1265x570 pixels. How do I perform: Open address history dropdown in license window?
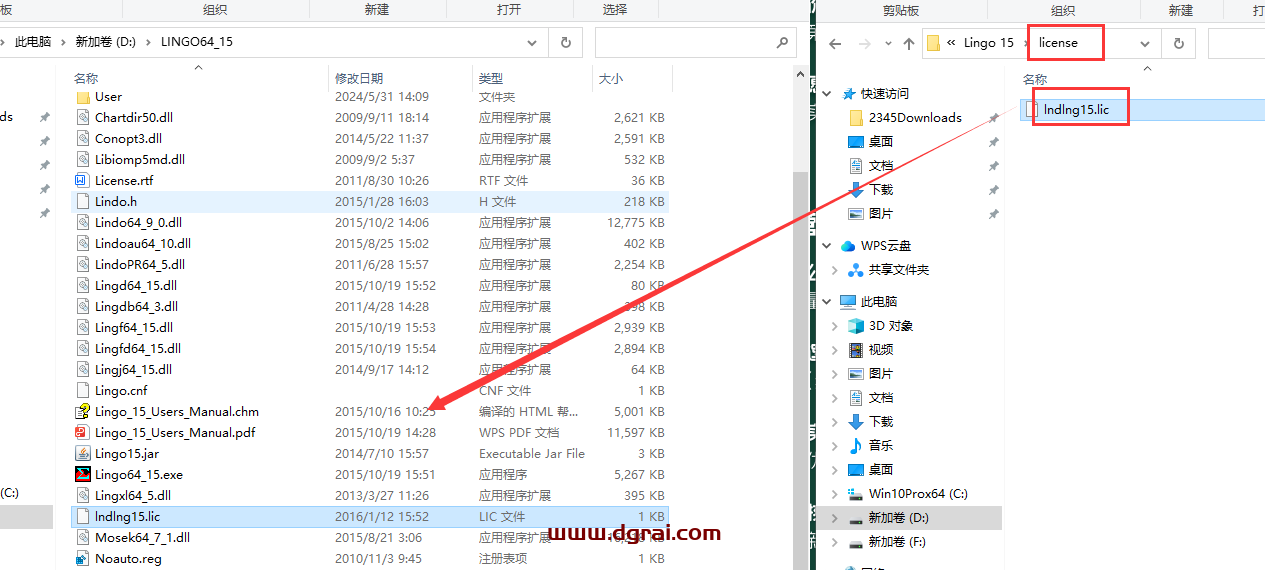pyautogui.click(x=1145, y=43)
